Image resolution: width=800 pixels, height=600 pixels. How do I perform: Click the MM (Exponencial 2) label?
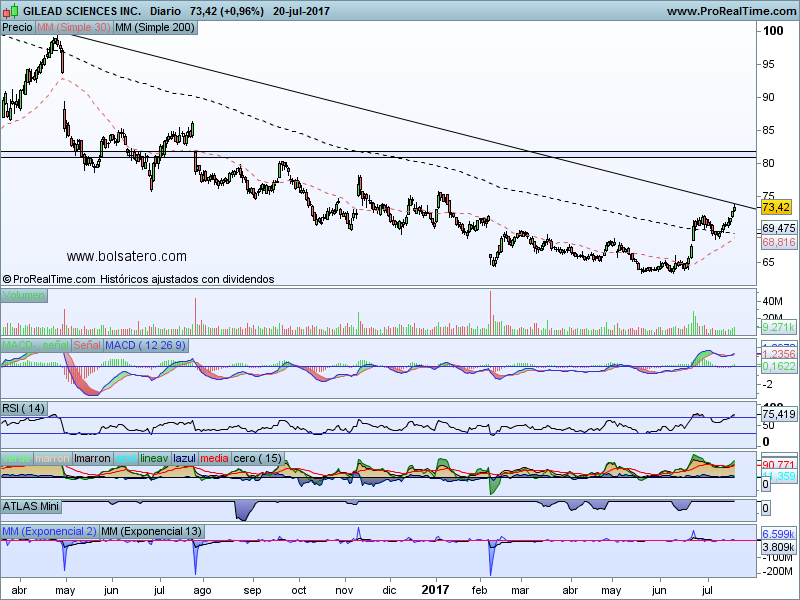coord(49,531)
